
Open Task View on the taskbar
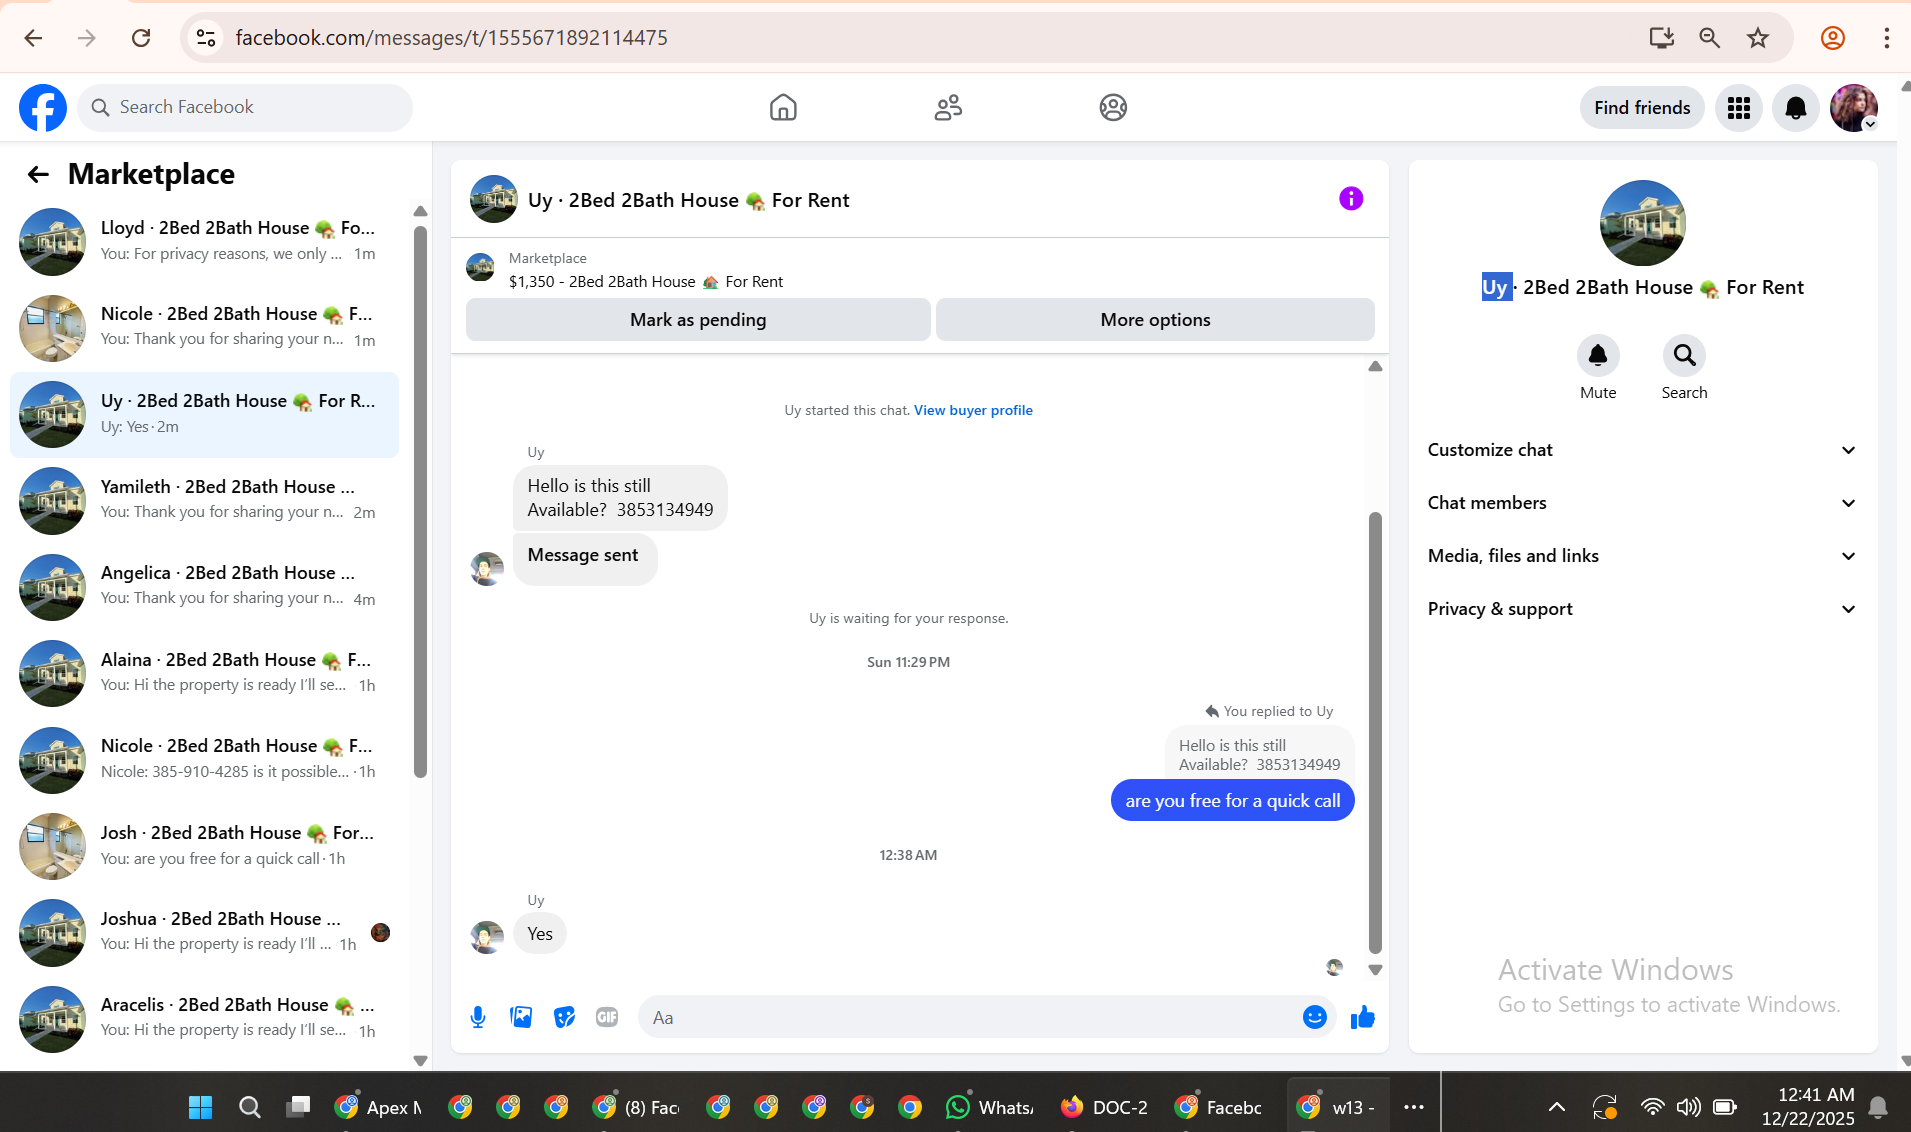298,1107
